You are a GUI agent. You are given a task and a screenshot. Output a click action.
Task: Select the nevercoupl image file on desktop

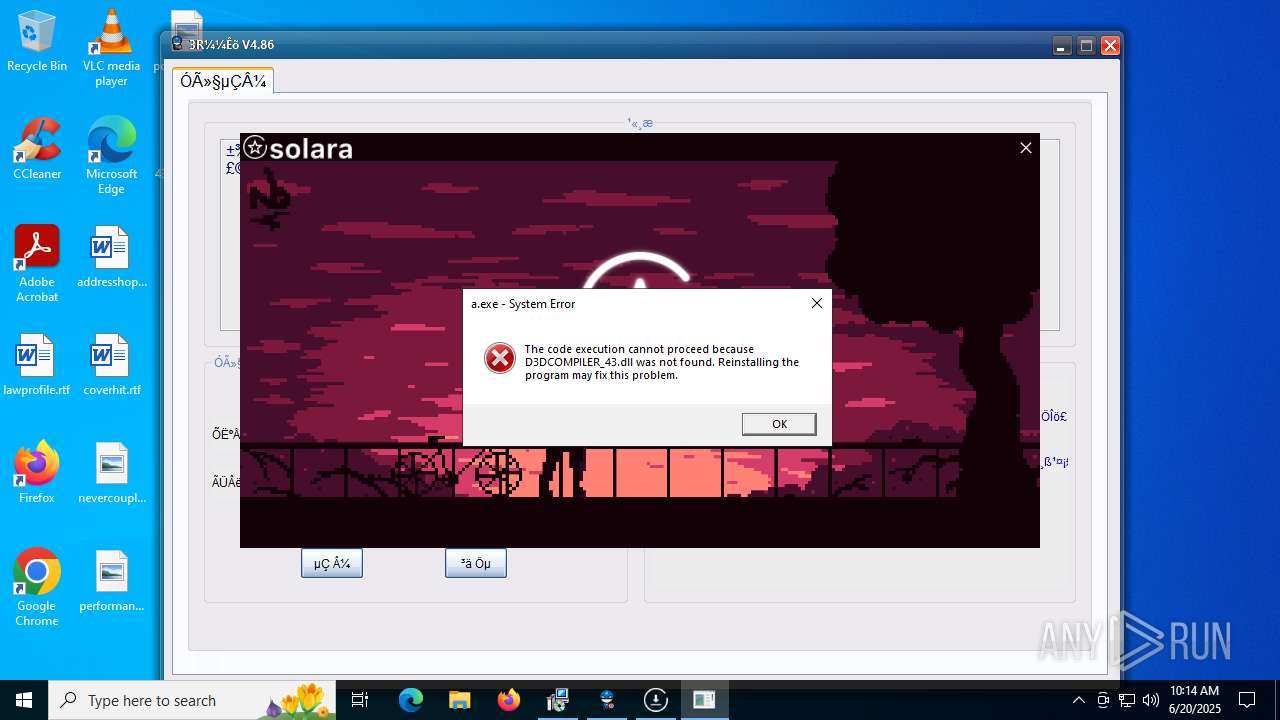click(x=111, y=473)
